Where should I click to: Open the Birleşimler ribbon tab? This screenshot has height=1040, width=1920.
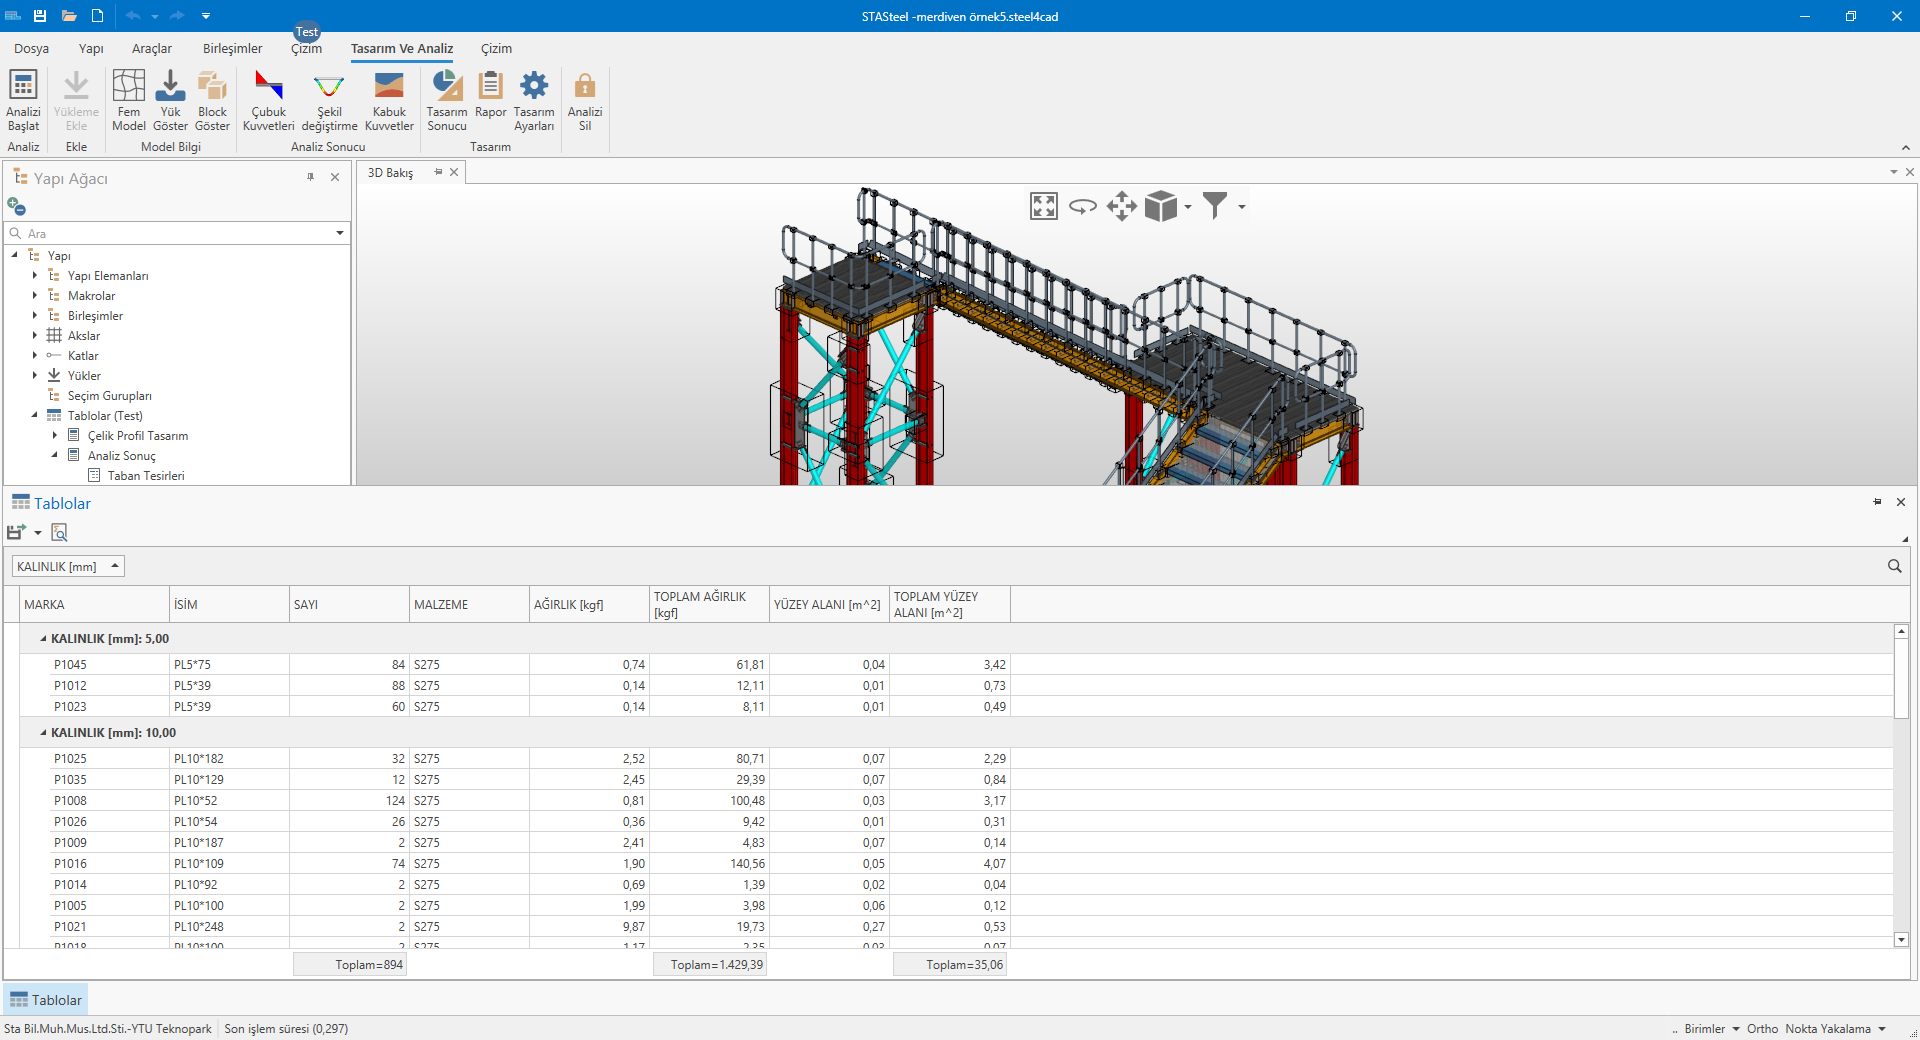pos(232,49)
